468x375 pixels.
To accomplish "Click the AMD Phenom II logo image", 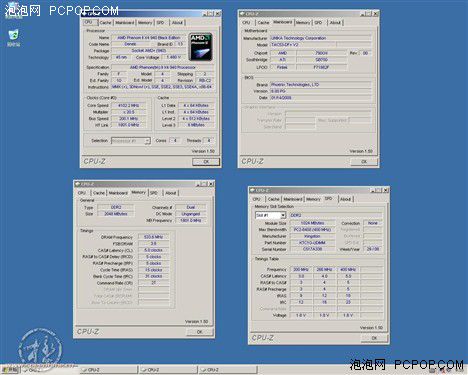I will point(200,47).
